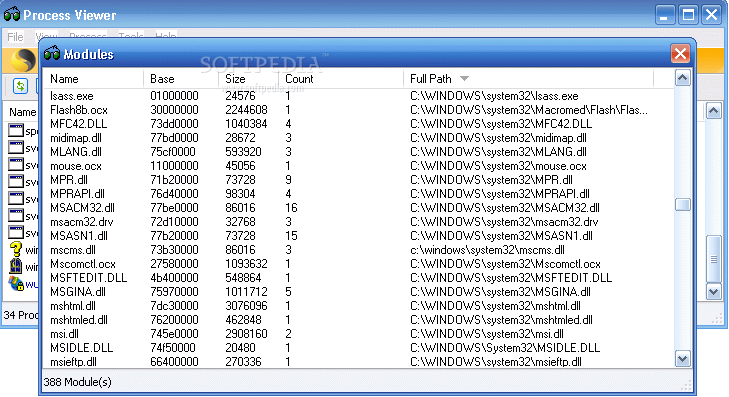Click base address 30000000 cell
Image resolution: width=729 pixels, height=397 pixels.
pos(174,110)
